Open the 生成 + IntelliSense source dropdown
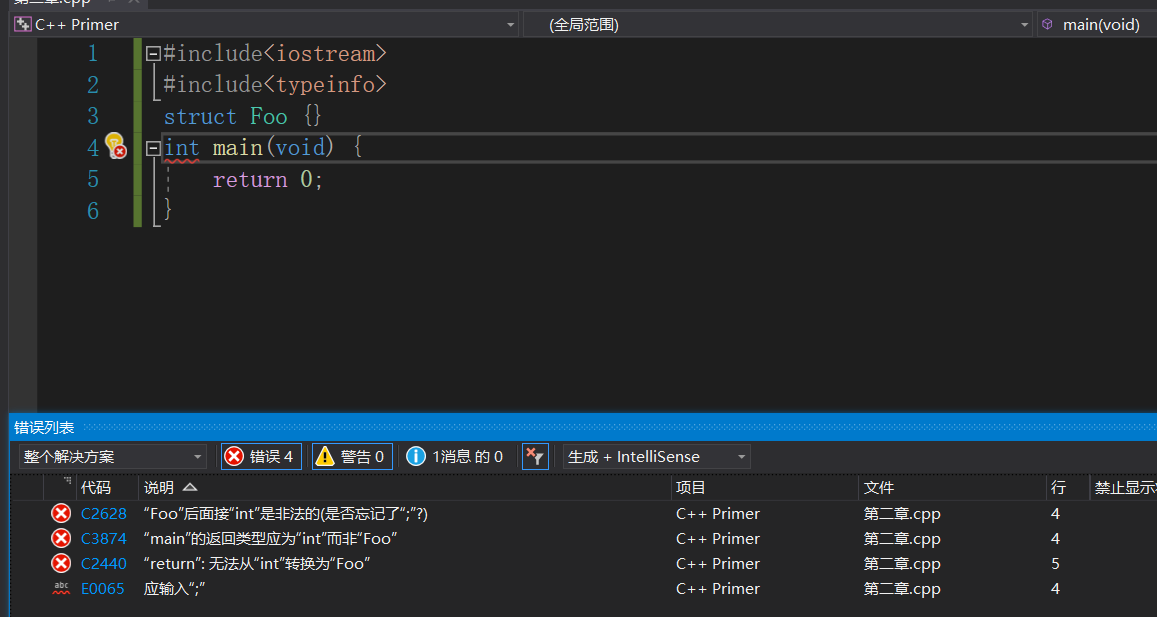Viewport: 1157px width, 617px height. [x=657, y=457]
